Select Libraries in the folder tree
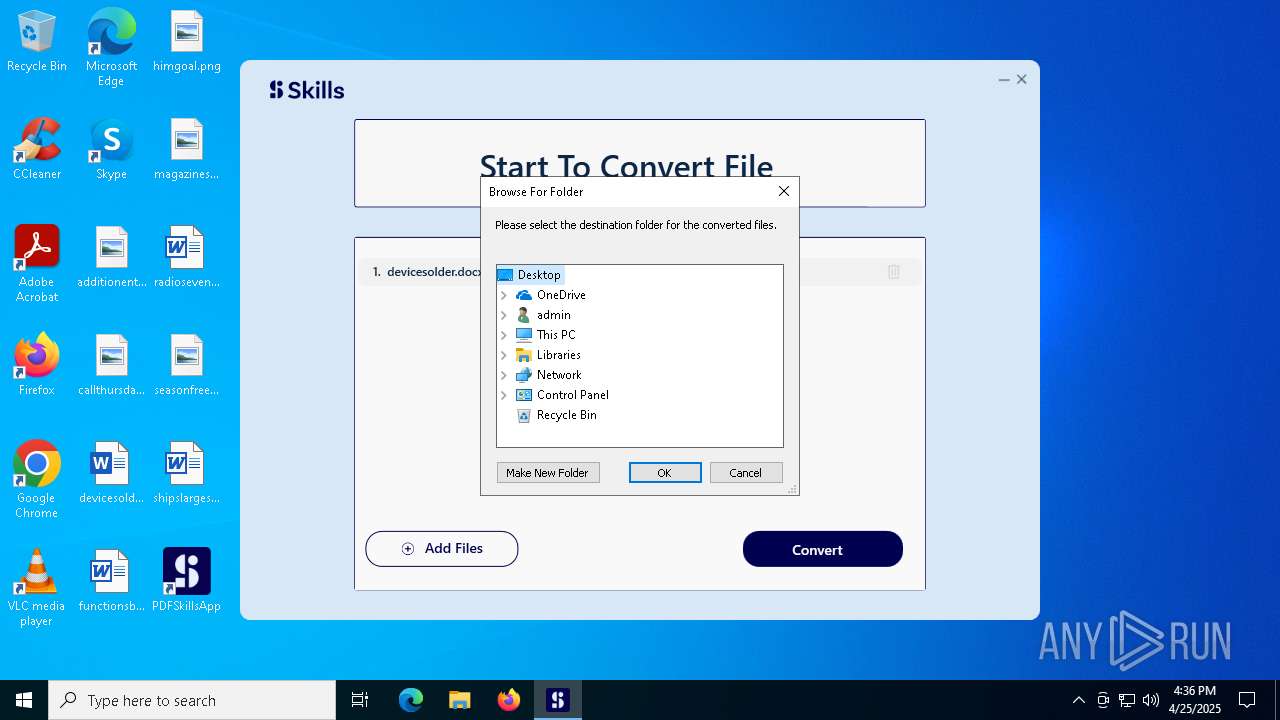 click(x=558, y=355)
